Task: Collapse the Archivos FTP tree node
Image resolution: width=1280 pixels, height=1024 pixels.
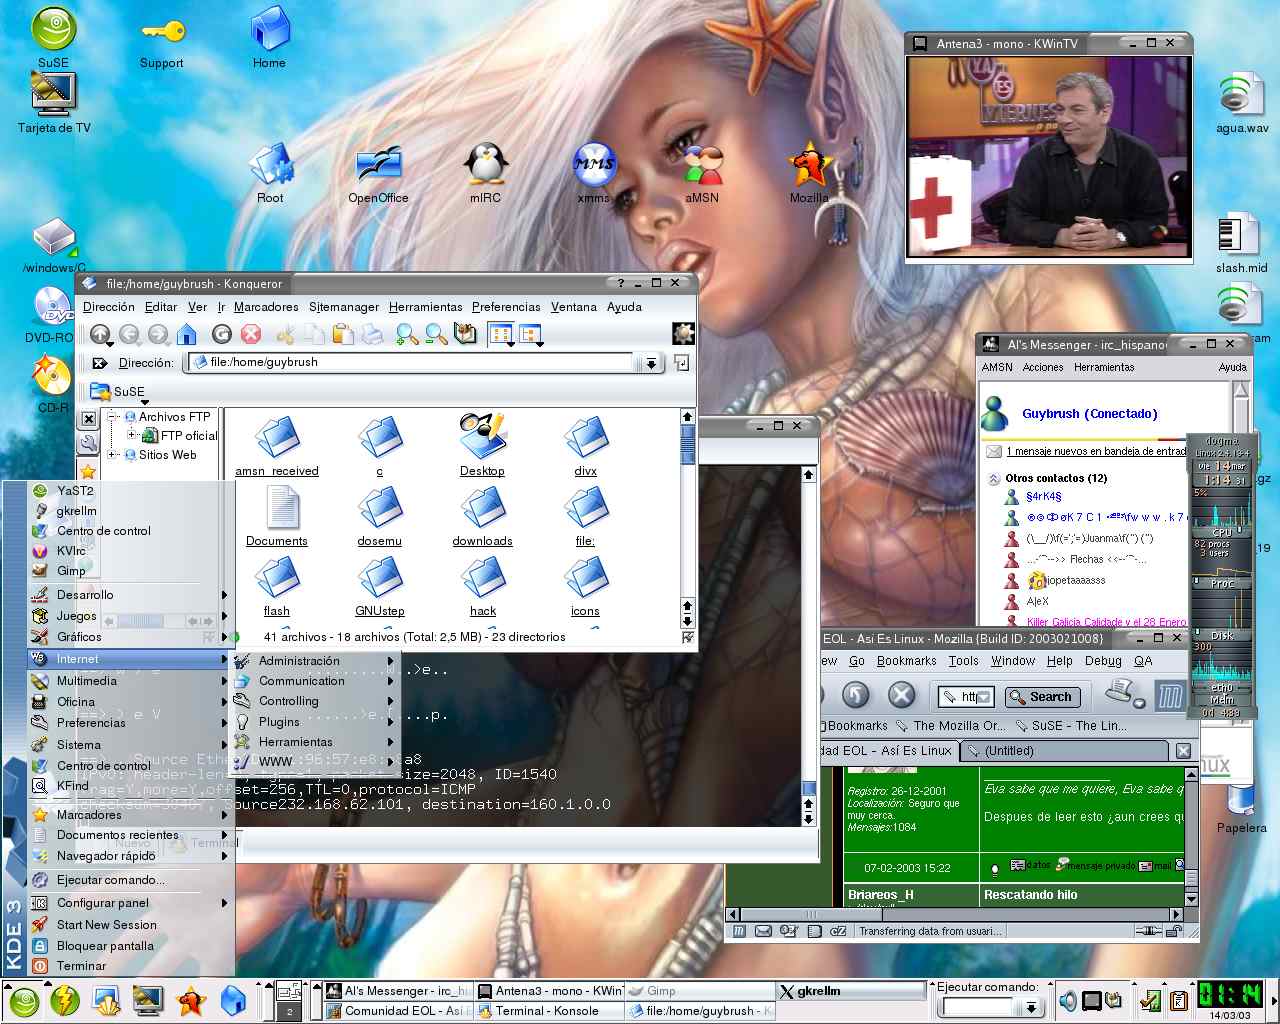Action: click(114, 417)
